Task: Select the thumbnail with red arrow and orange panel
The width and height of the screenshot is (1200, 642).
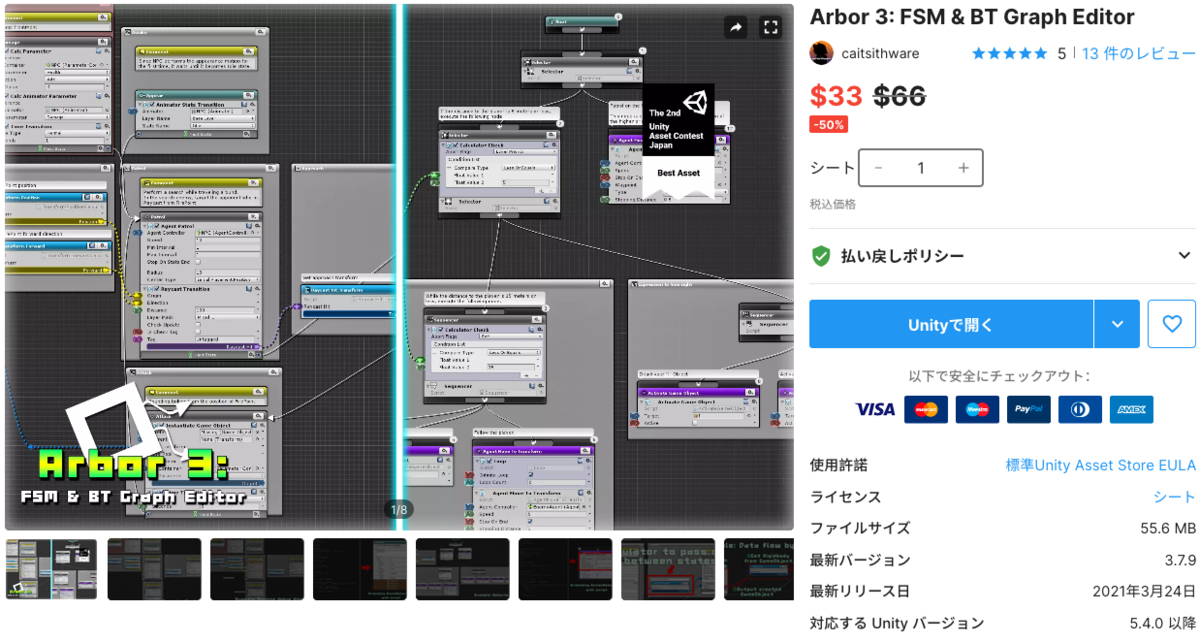Action: (359, 570)
